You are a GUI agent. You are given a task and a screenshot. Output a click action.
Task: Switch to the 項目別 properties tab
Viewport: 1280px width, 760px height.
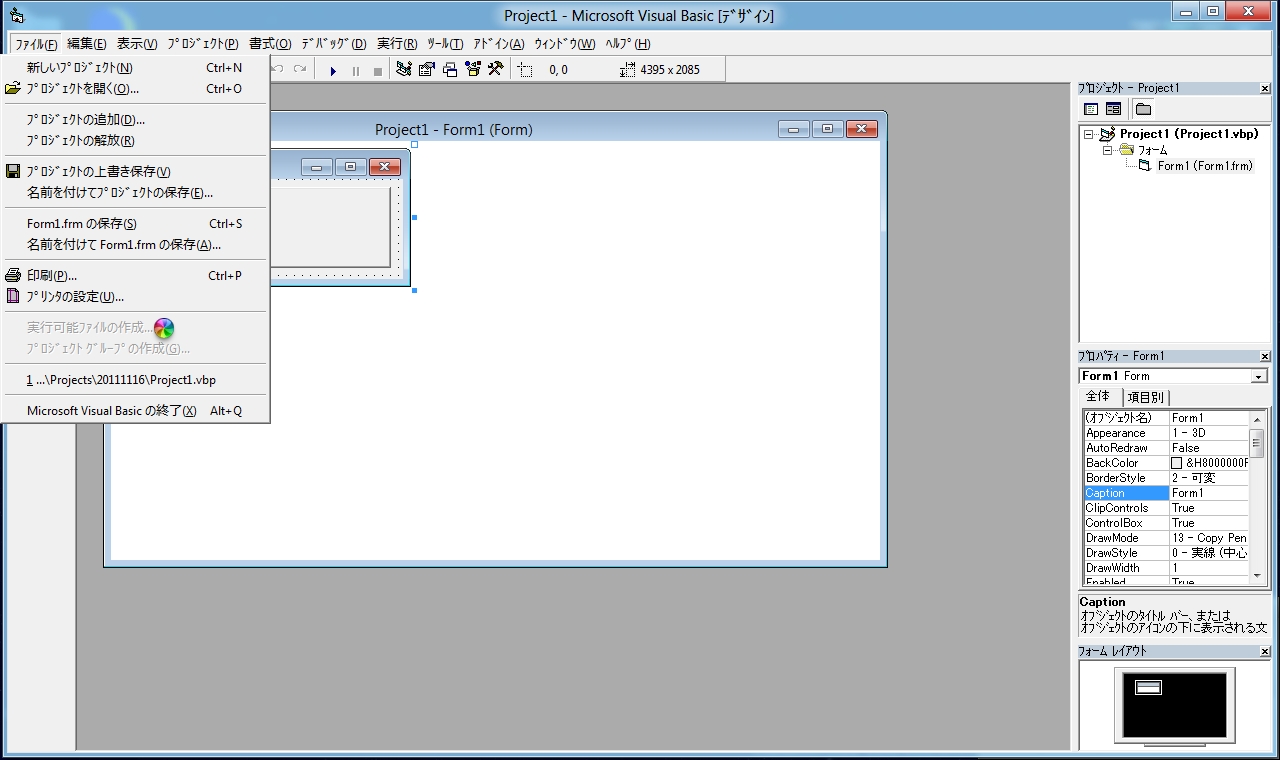click(x=1145, y=398)
